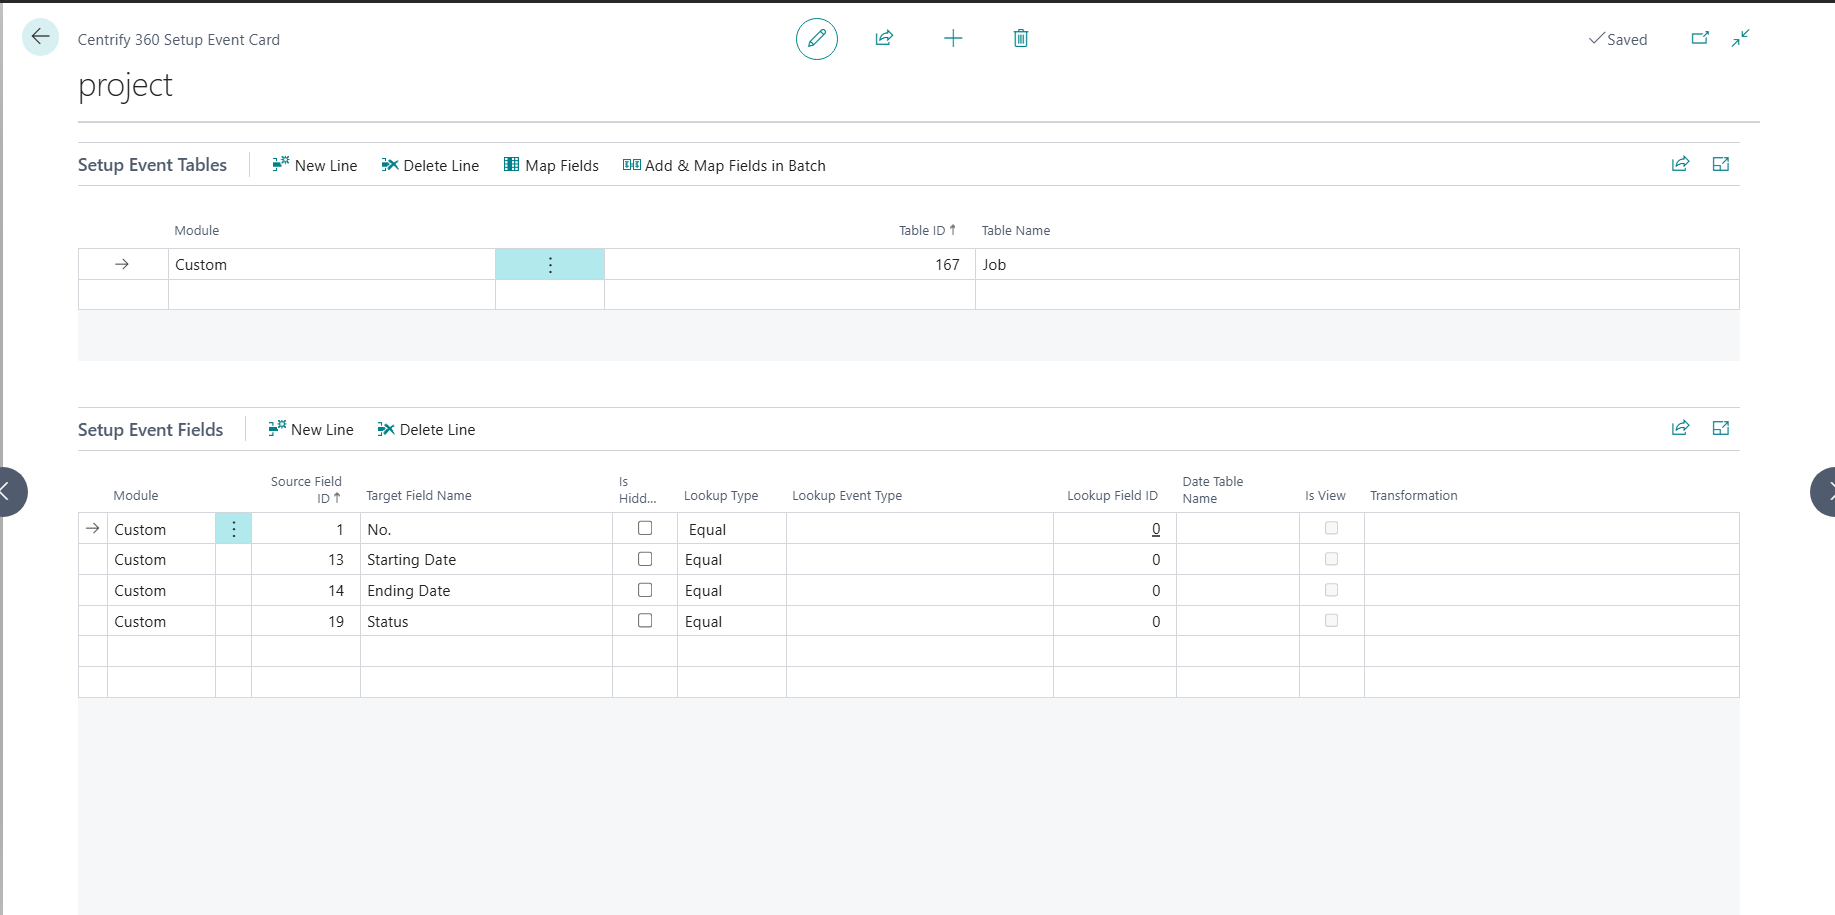Image resolution: width=1835 pixels, height=915 pixels.
Task: Sort by the Table ID column header
Action: pos(927,230)
